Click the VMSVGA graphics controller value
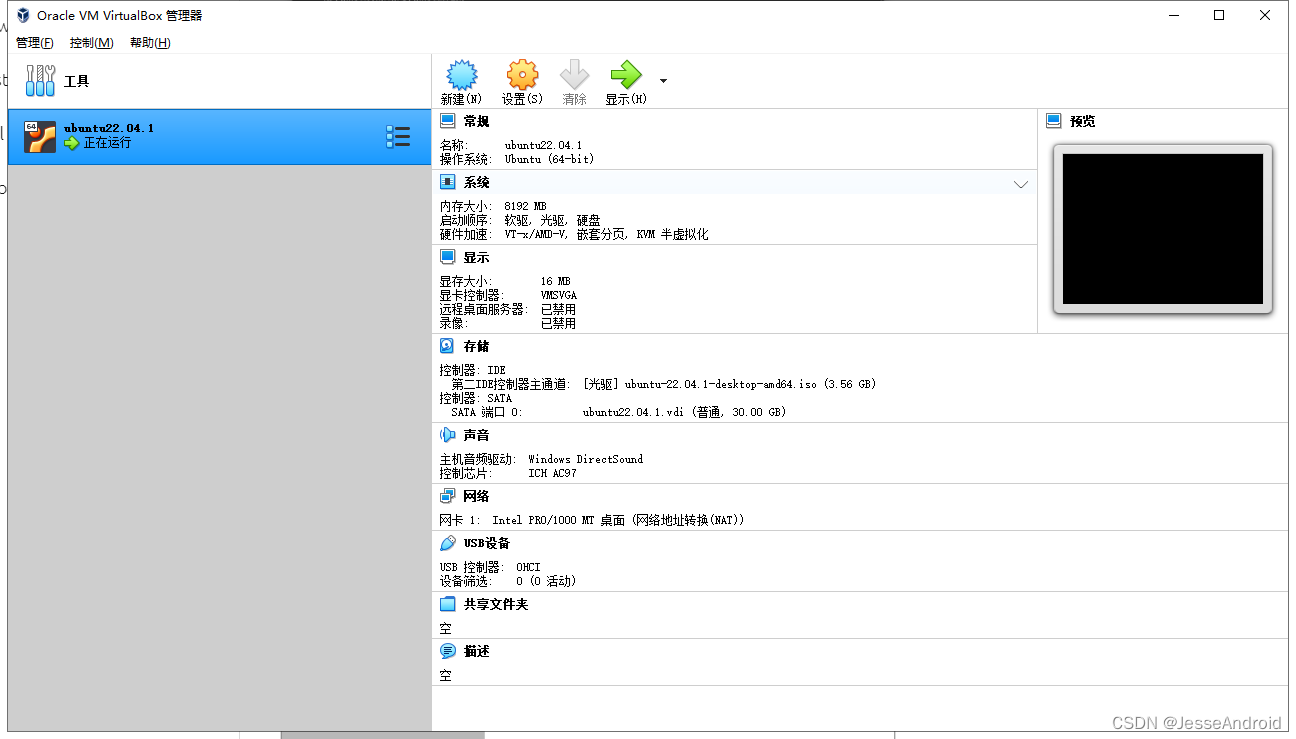The height and width of the screenshot is (739, 1296). point(558,295)
